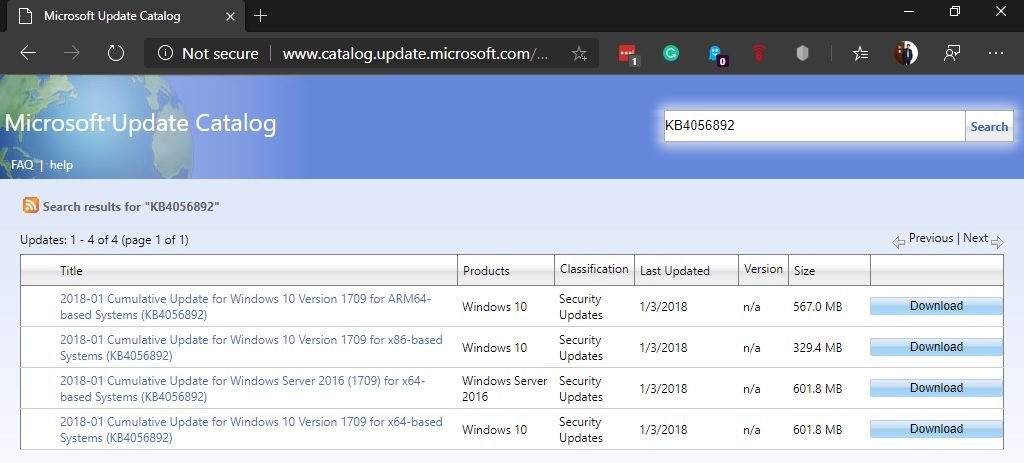Click the Updates: 1 - 4 of 4 text
This screenshot has width=1024, height=463.
(x=104, y=240)
